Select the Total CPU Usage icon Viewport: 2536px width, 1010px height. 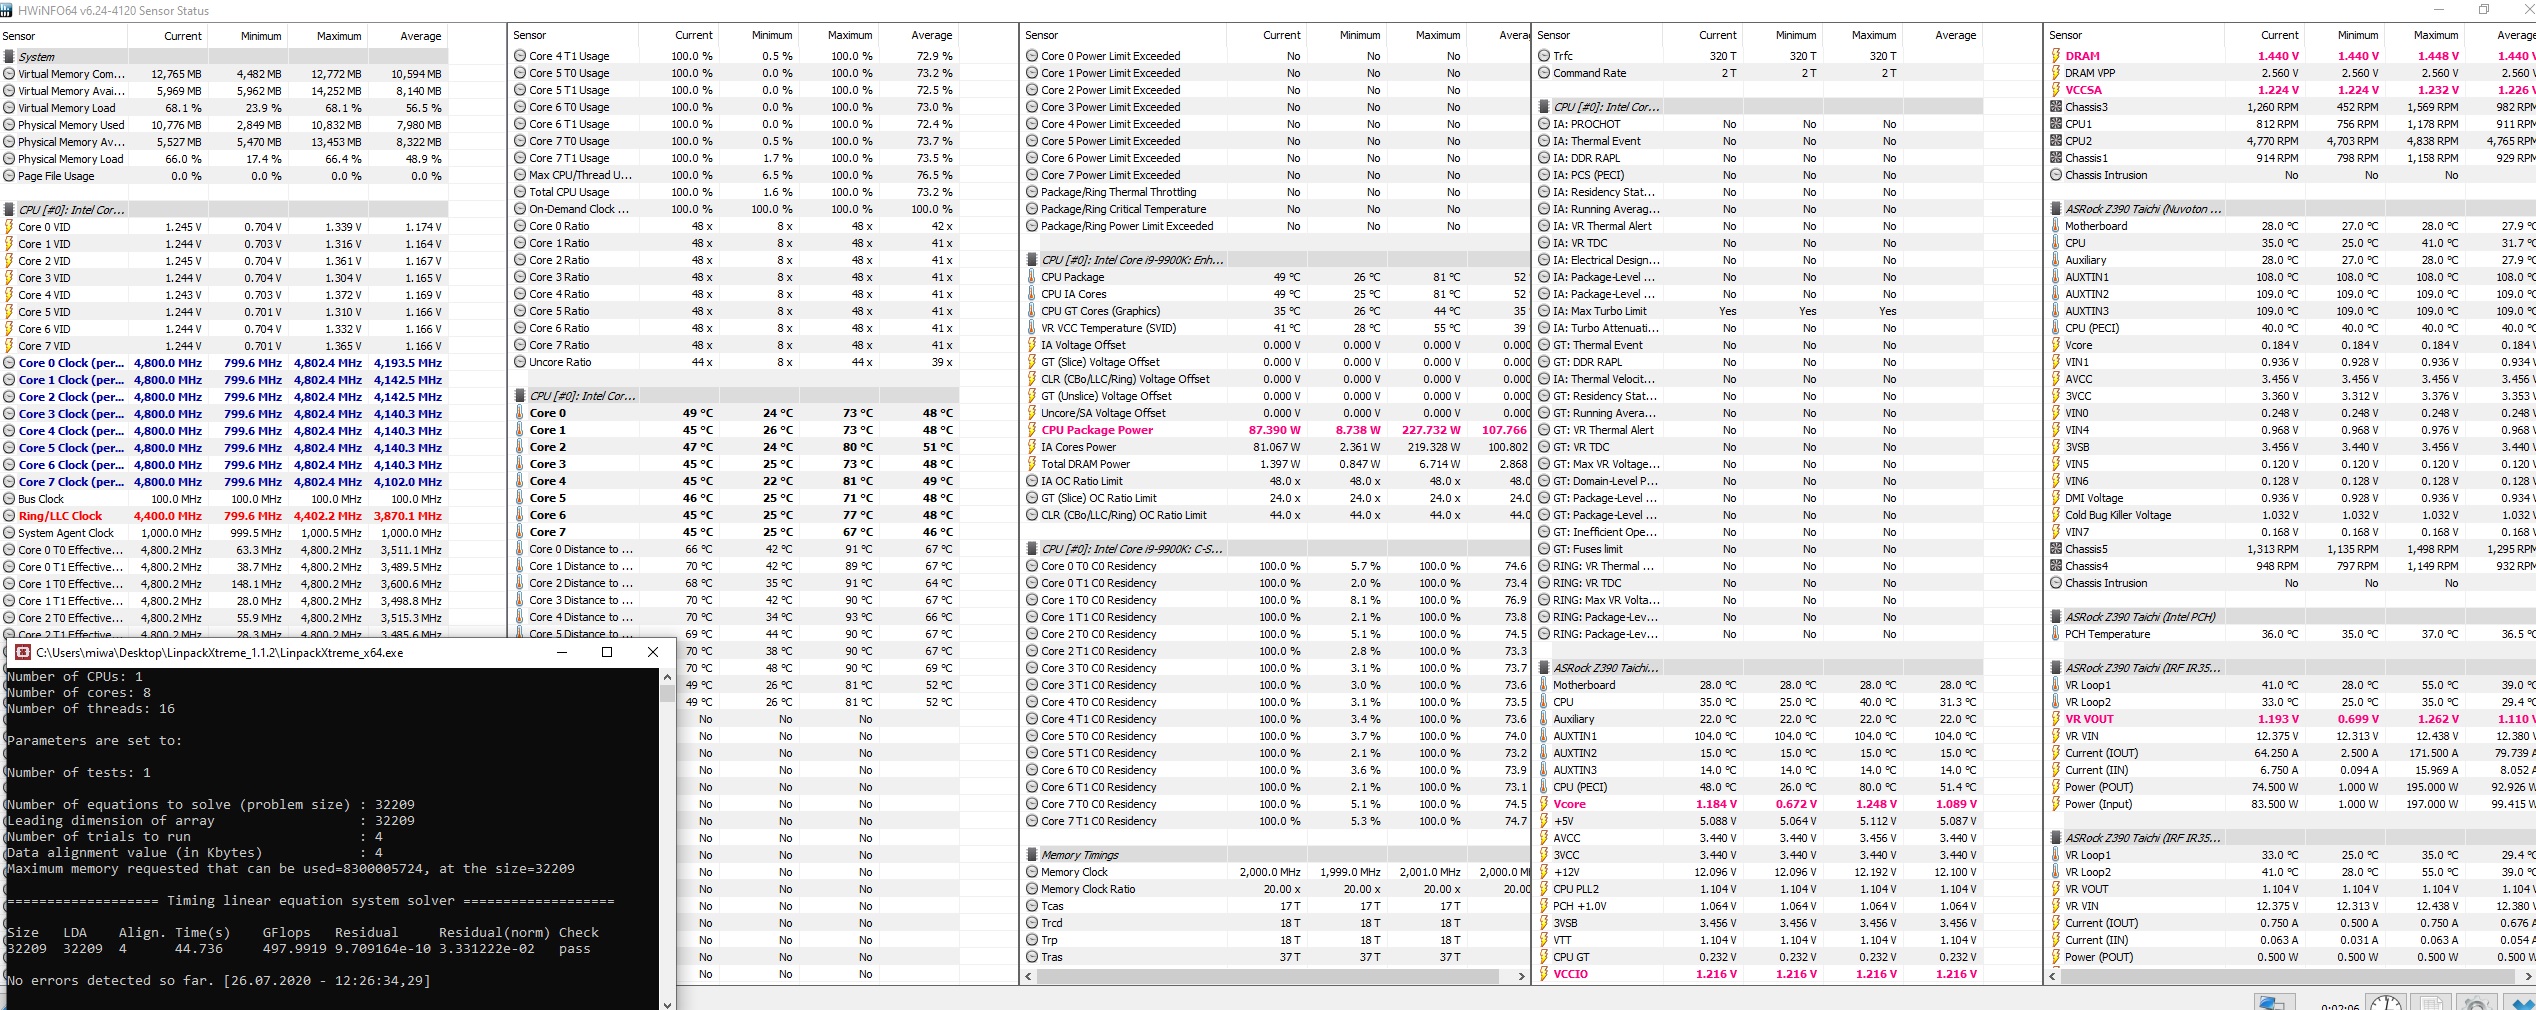tap(520, 192)
